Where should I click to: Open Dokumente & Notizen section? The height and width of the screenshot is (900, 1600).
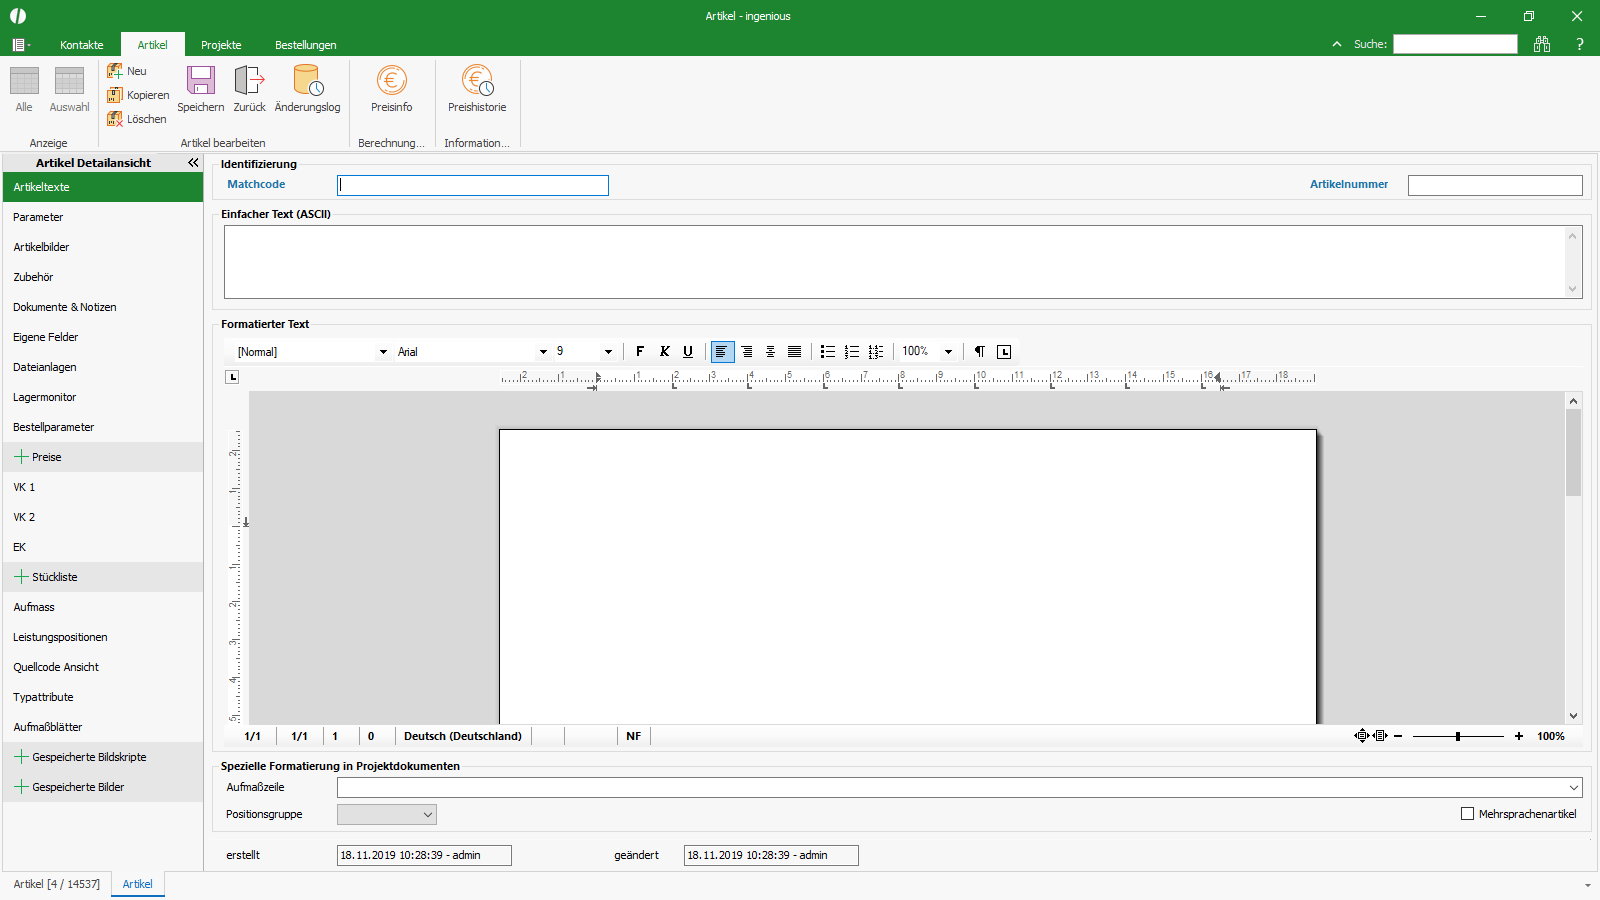click(102, 307)
